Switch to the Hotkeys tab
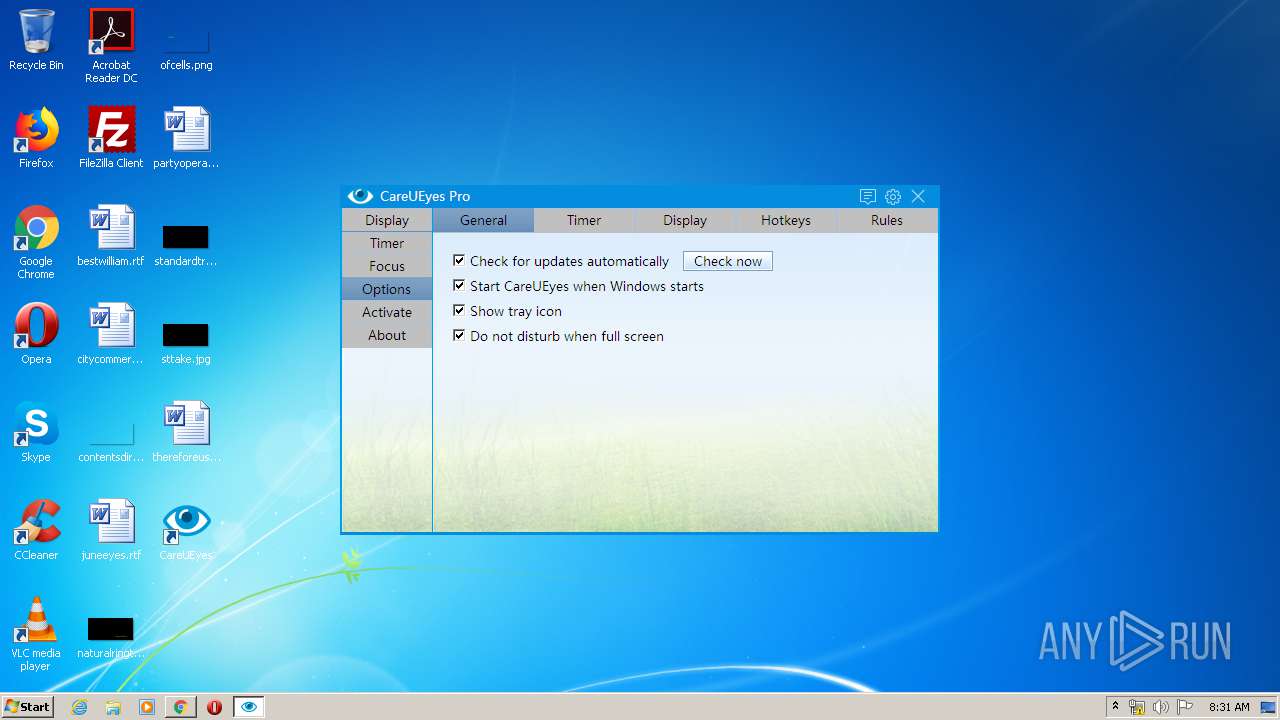The image size is (1280, 720). click(x=786, y=220)
